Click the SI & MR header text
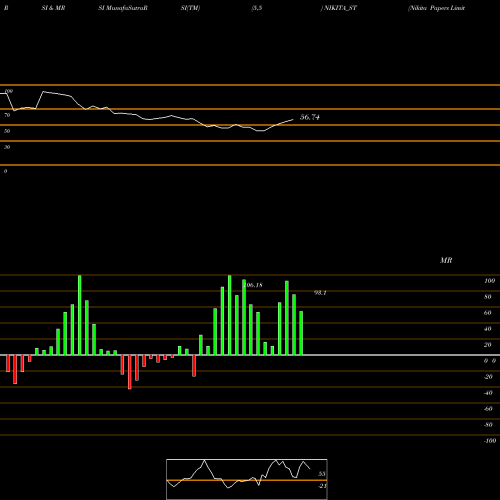This screenshot has width=500, height=500. click(x=53, y=8)
